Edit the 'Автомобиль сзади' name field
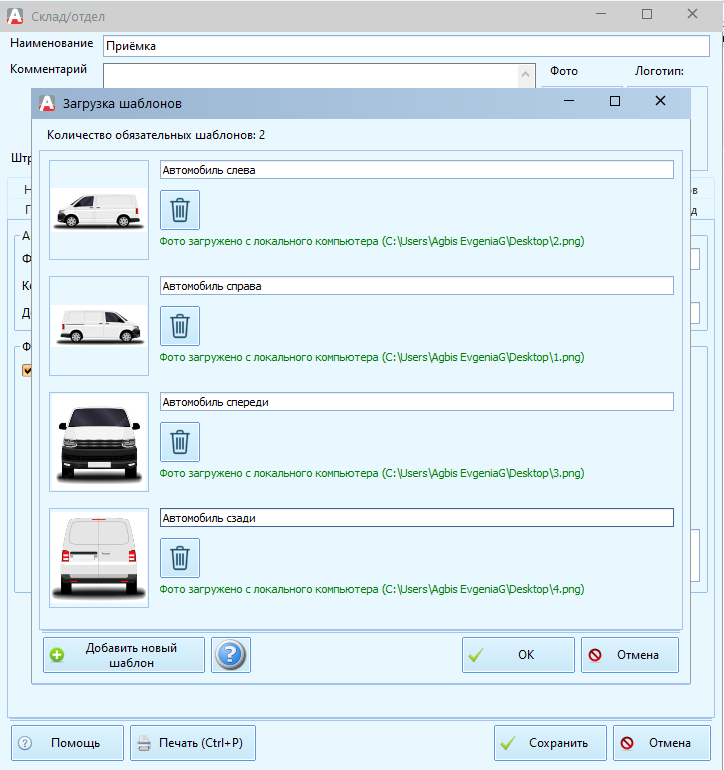This screenshot has height=770, width=724. [x=417, y=518]
